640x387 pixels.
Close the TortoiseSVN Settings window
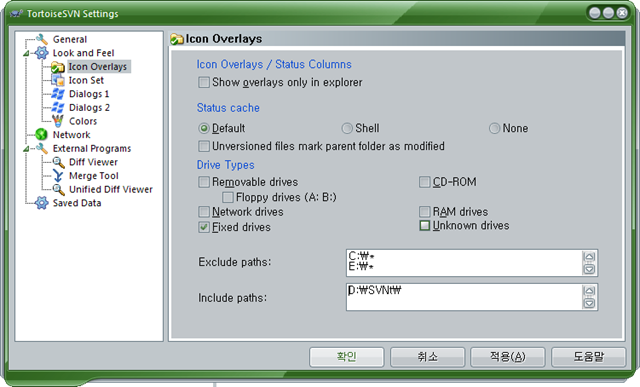point(622,13)
